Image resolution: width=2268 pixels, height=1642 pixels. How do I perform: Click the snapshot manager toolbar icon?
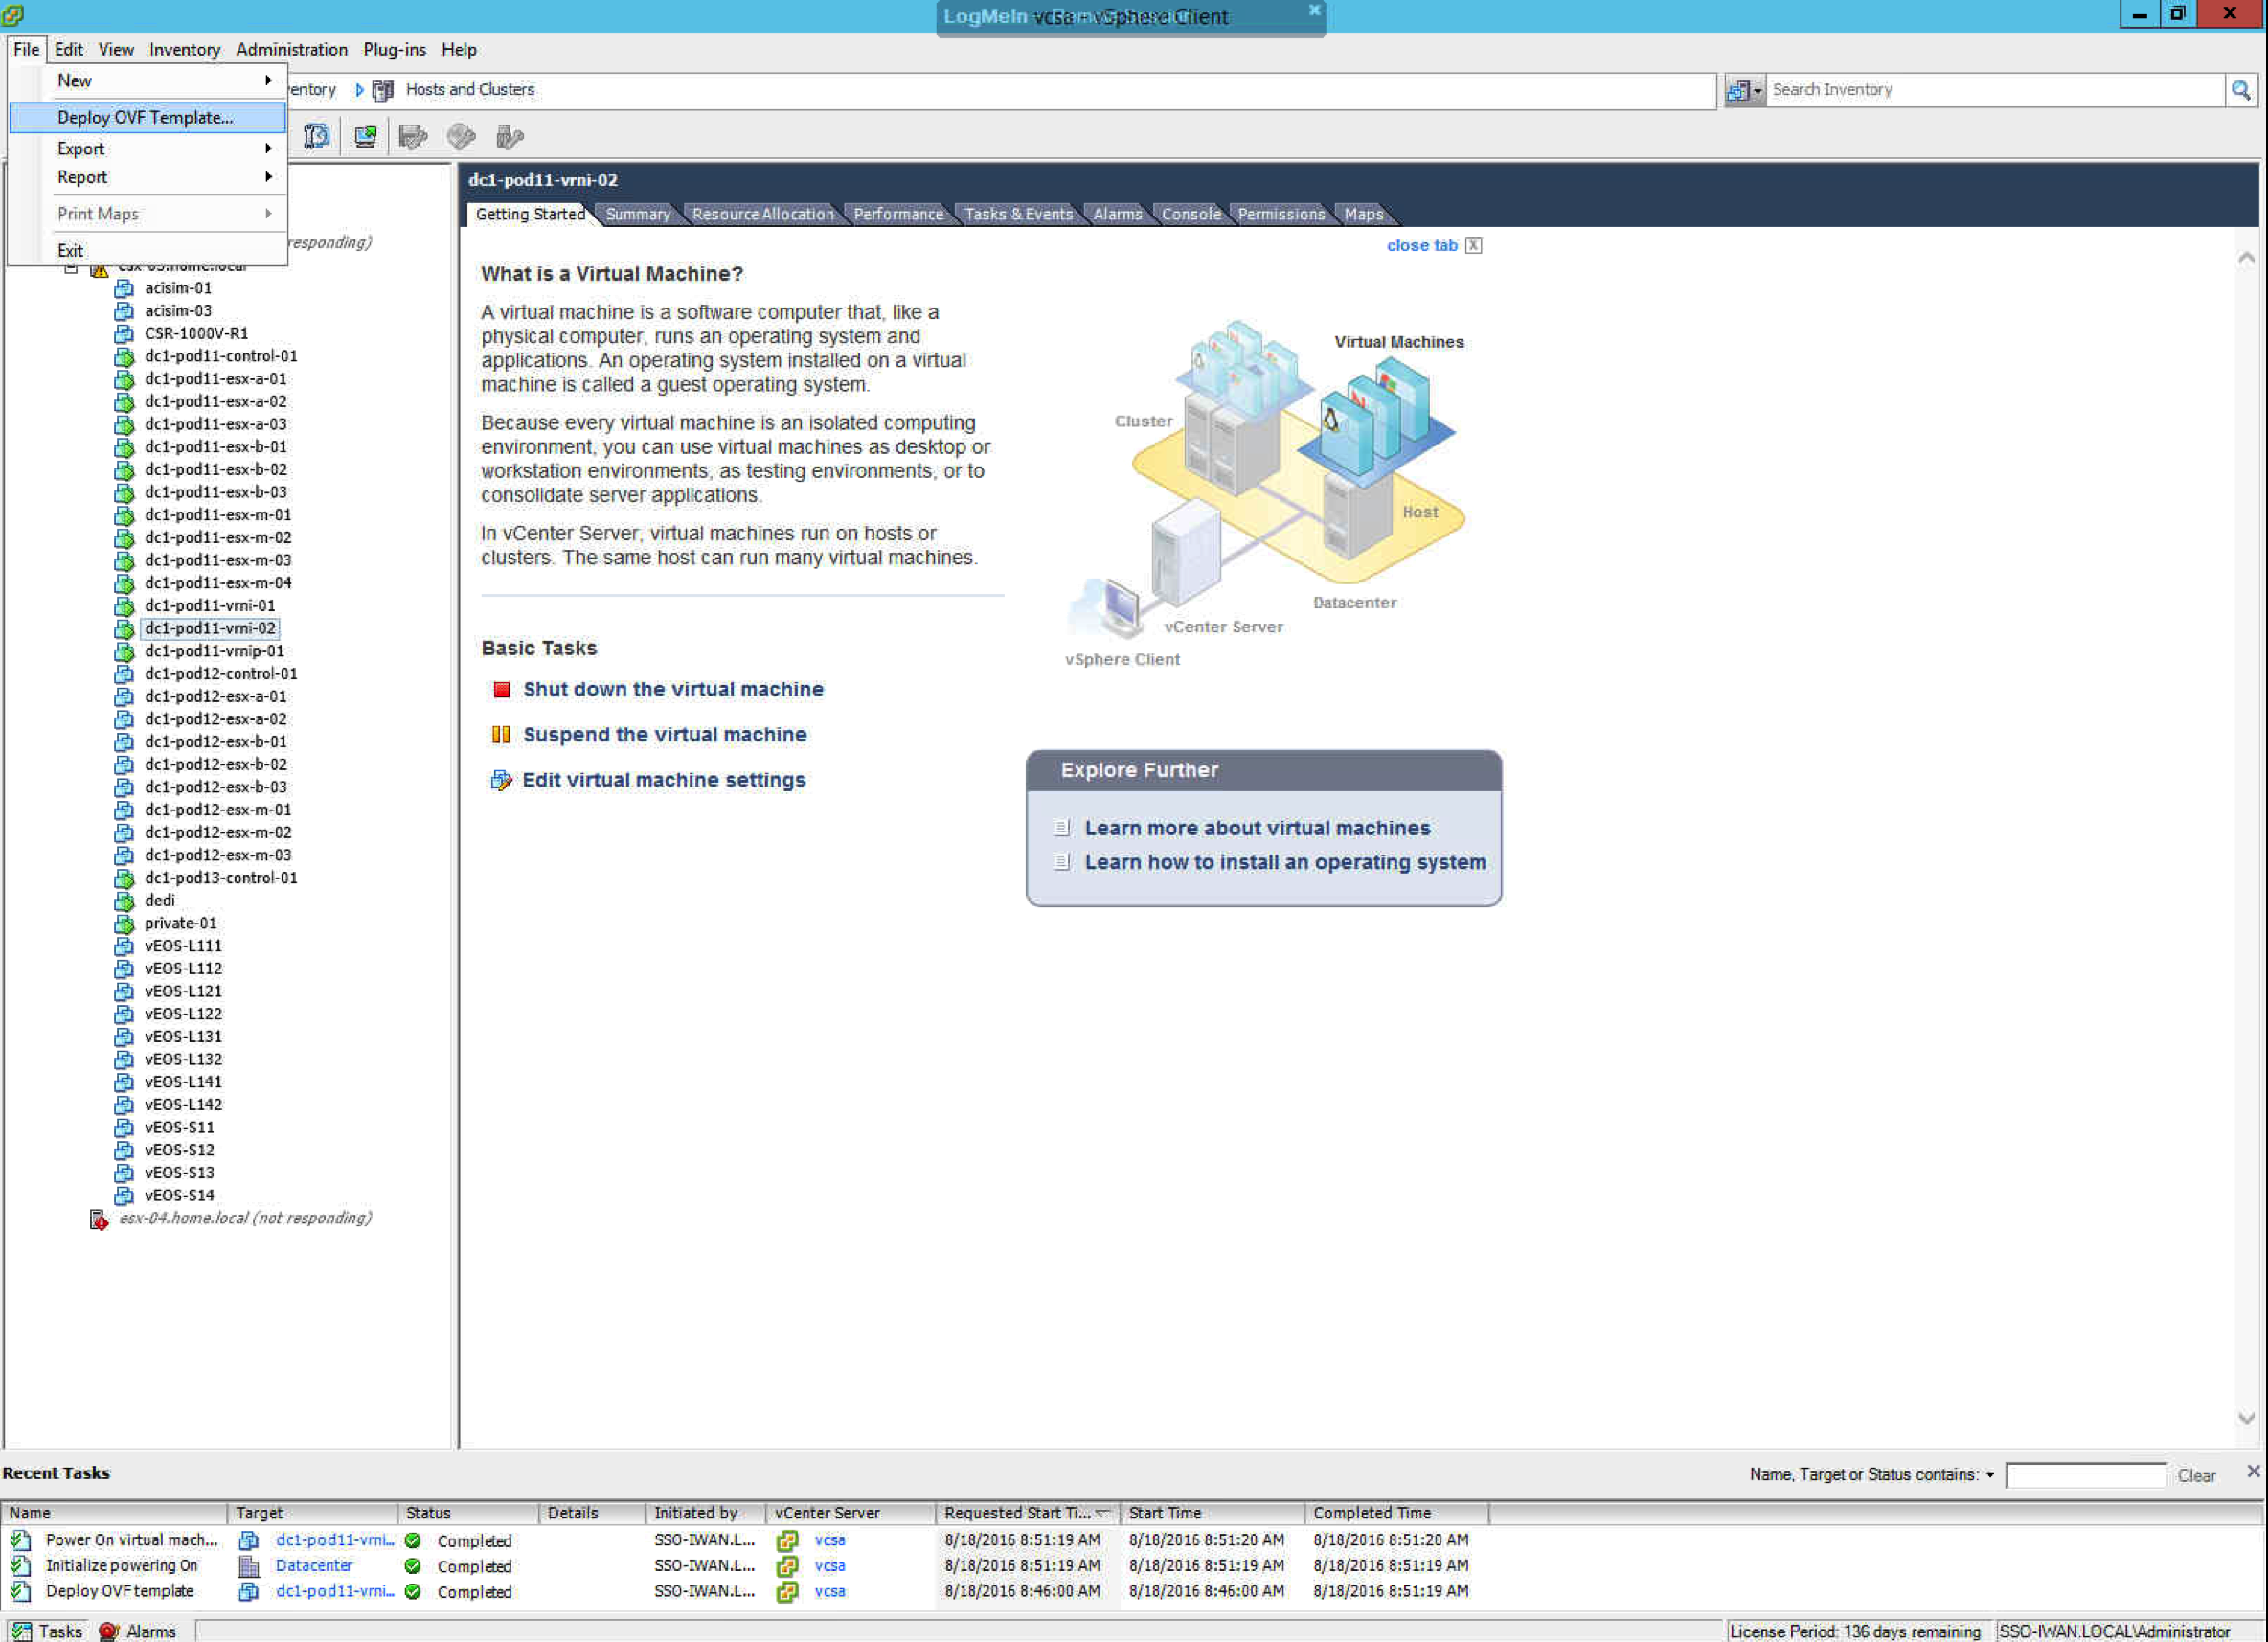[x=317, y=136]
